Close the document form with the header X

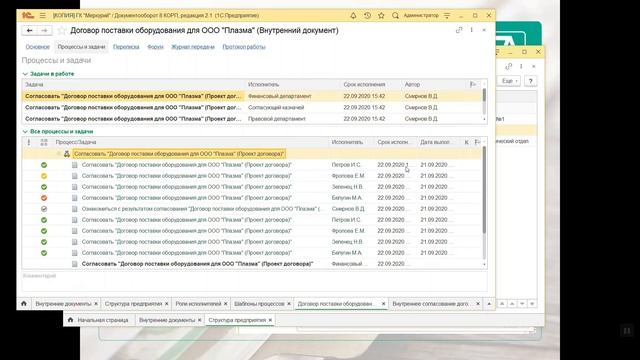pyautogui.click(x=484, y=30)
